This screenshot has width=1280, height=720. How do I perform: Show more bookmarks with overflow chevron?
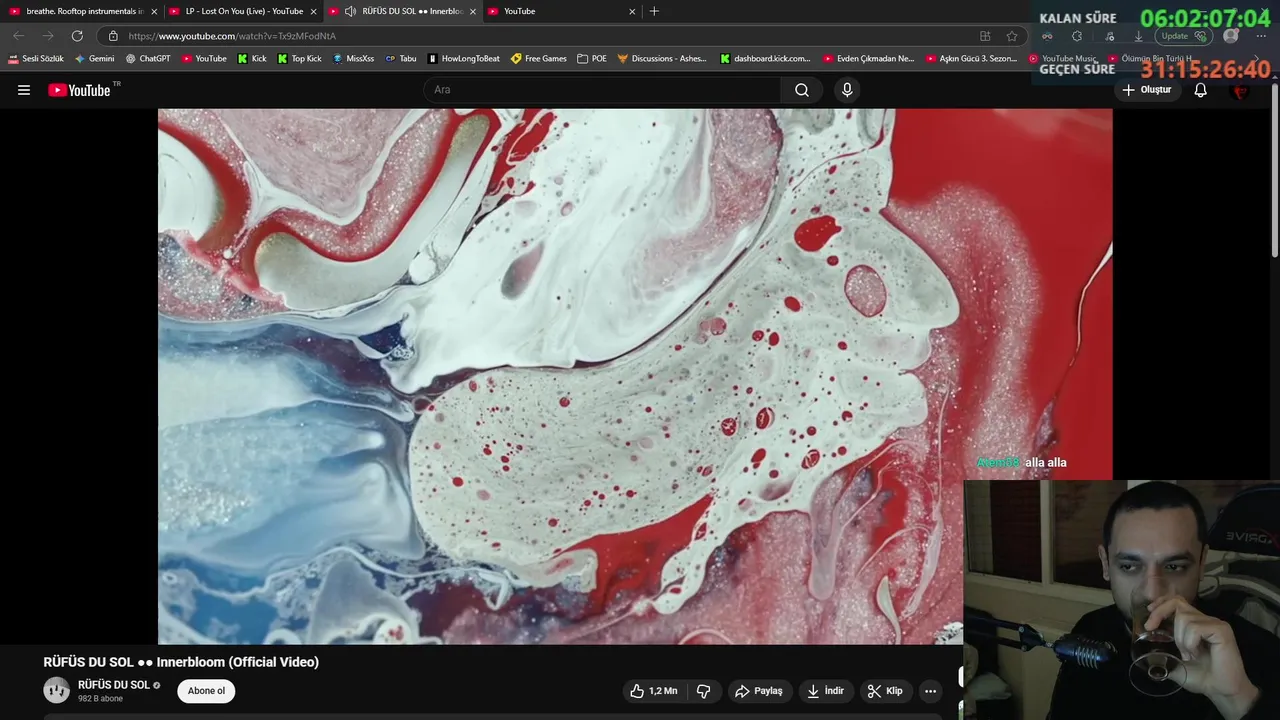pos(1256,59)
